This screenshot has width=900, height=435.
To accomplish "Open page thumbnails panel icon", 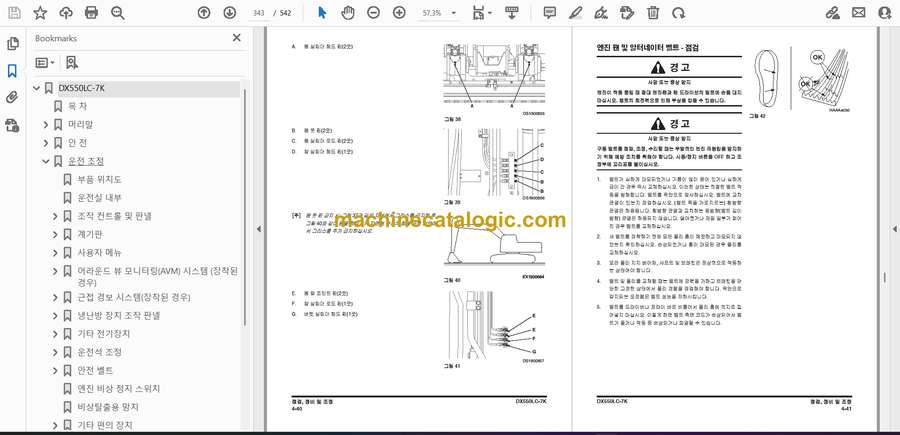I will point(13,44).
